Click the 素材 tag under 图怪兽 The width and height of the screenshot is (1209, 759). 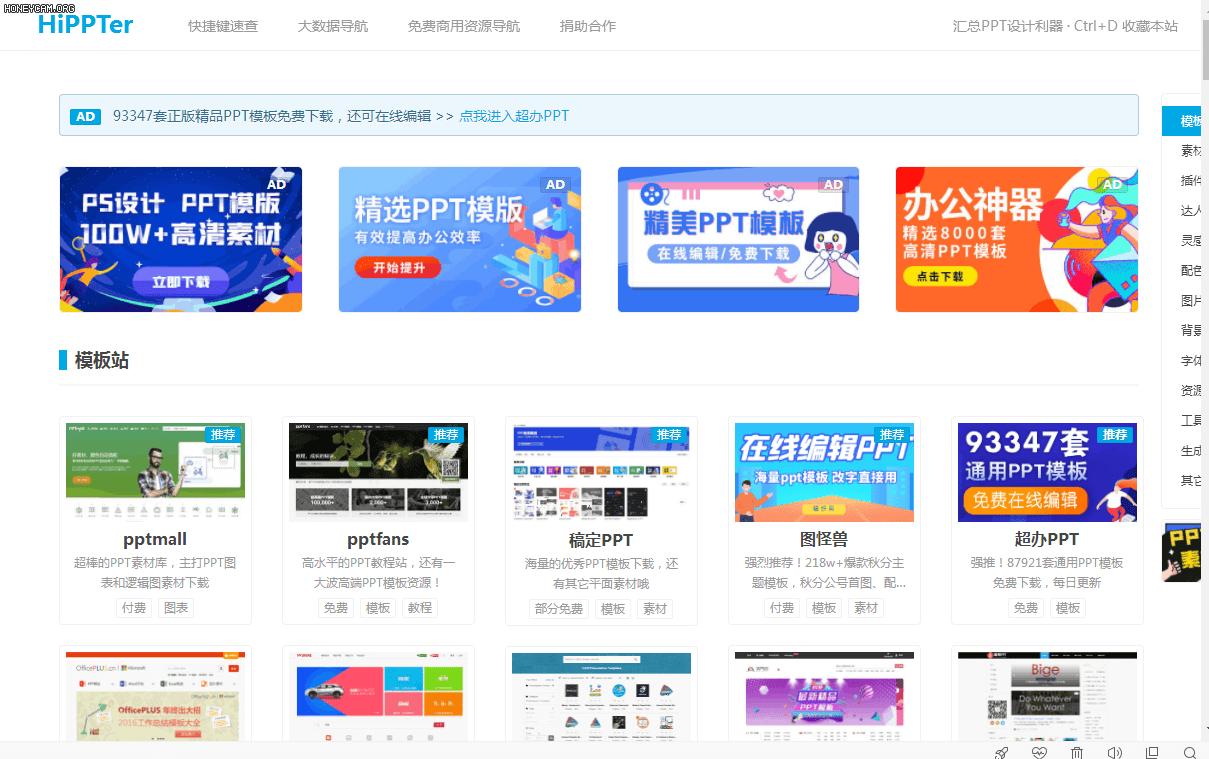click(x=866, y=608)
